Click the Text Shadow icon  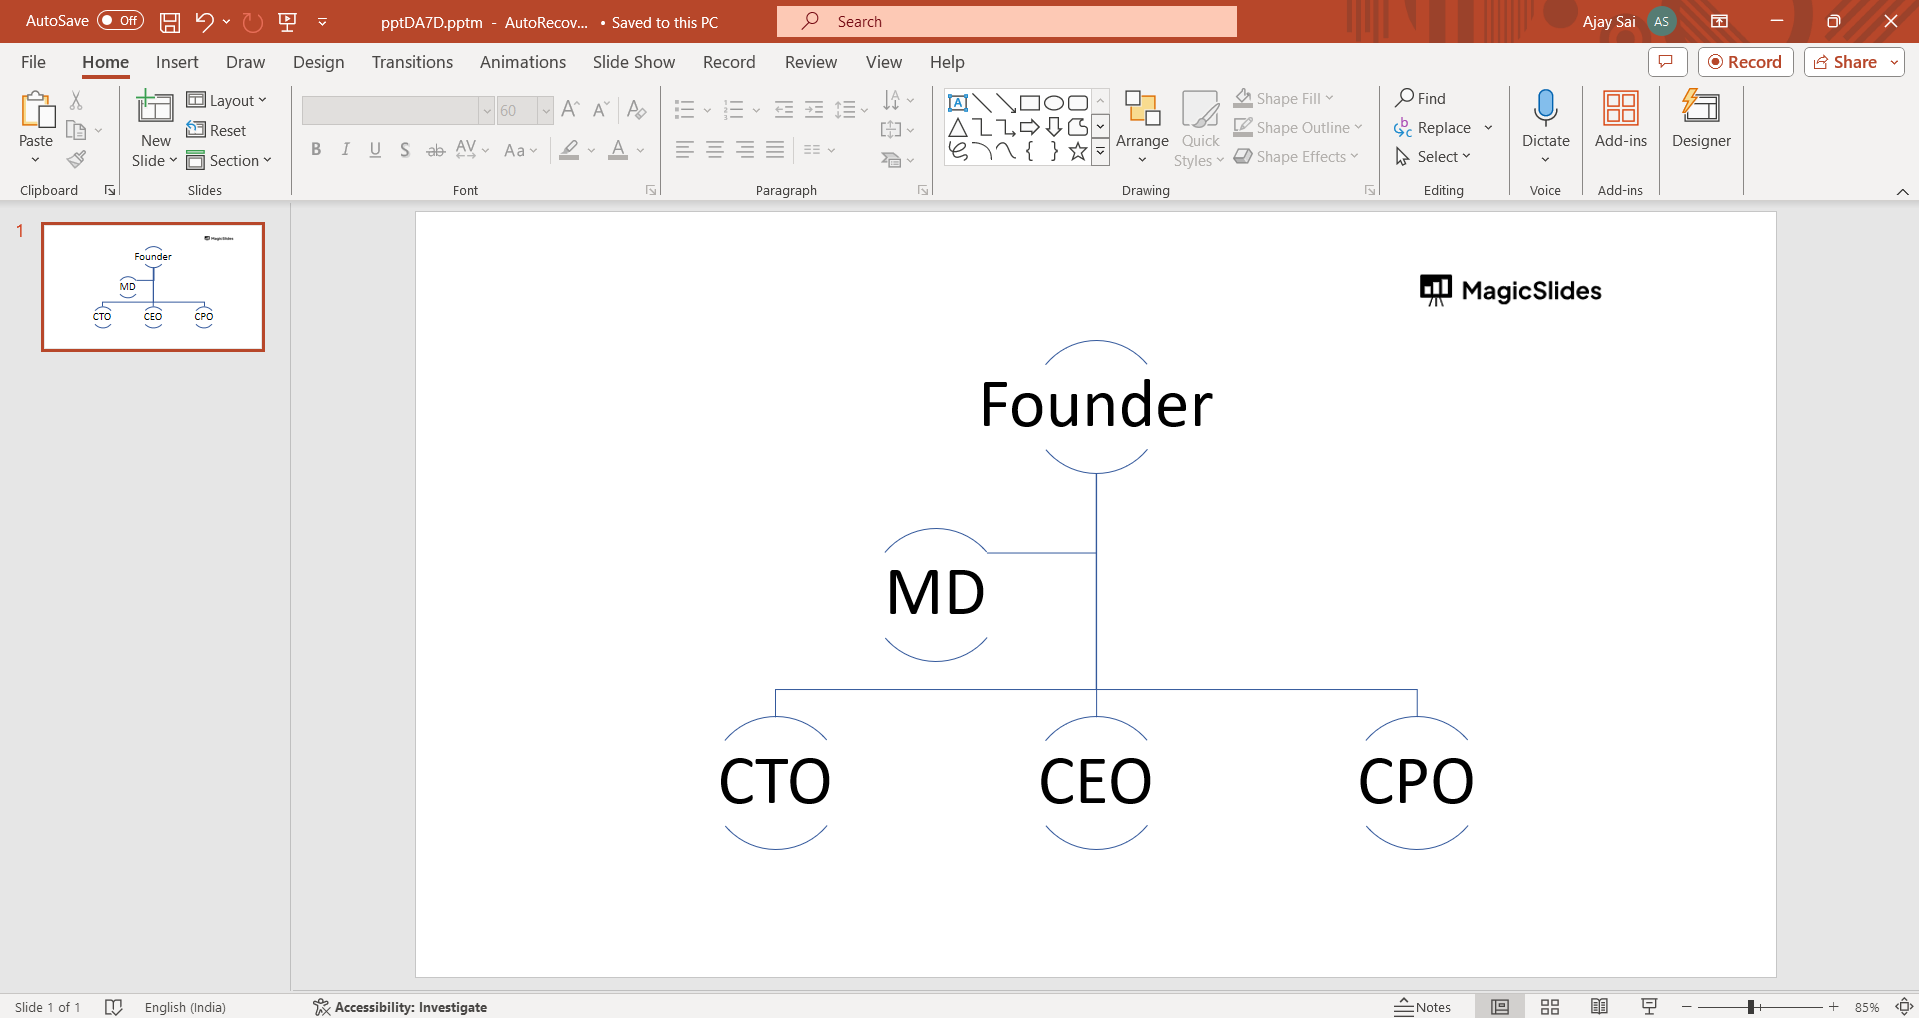405,150
